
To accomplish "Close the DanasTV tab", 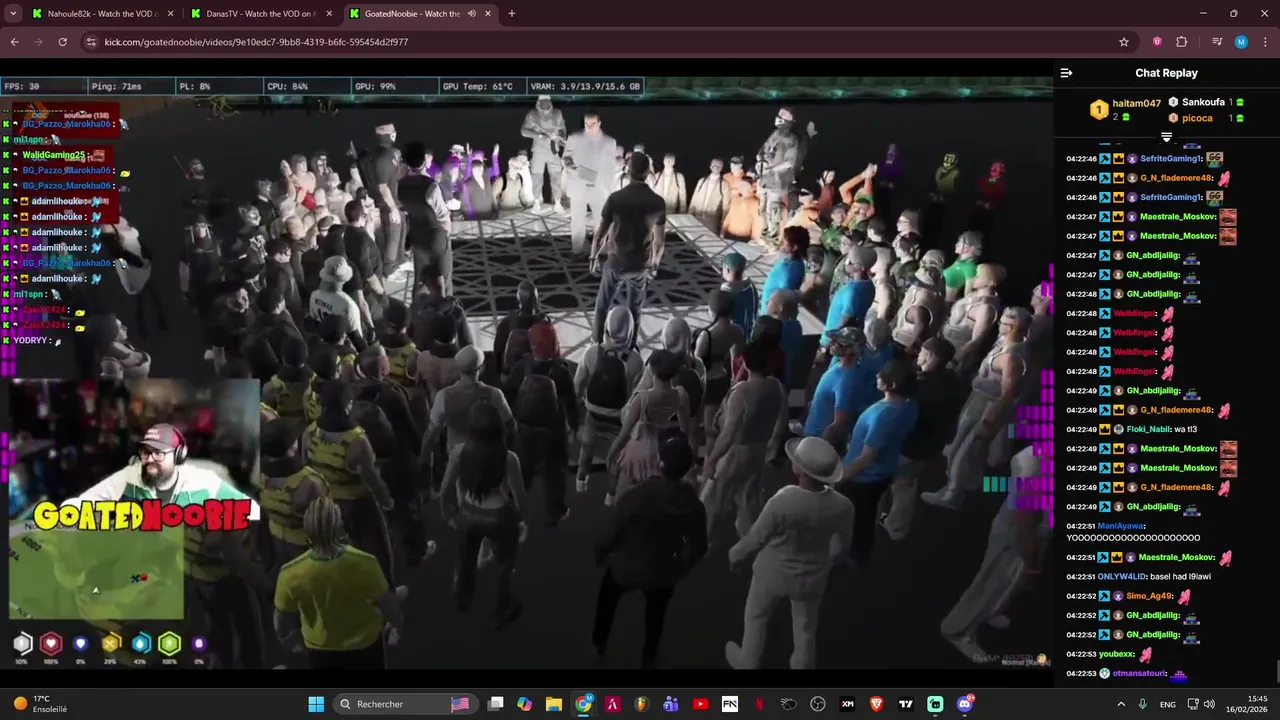I will (x=329, y=14).
